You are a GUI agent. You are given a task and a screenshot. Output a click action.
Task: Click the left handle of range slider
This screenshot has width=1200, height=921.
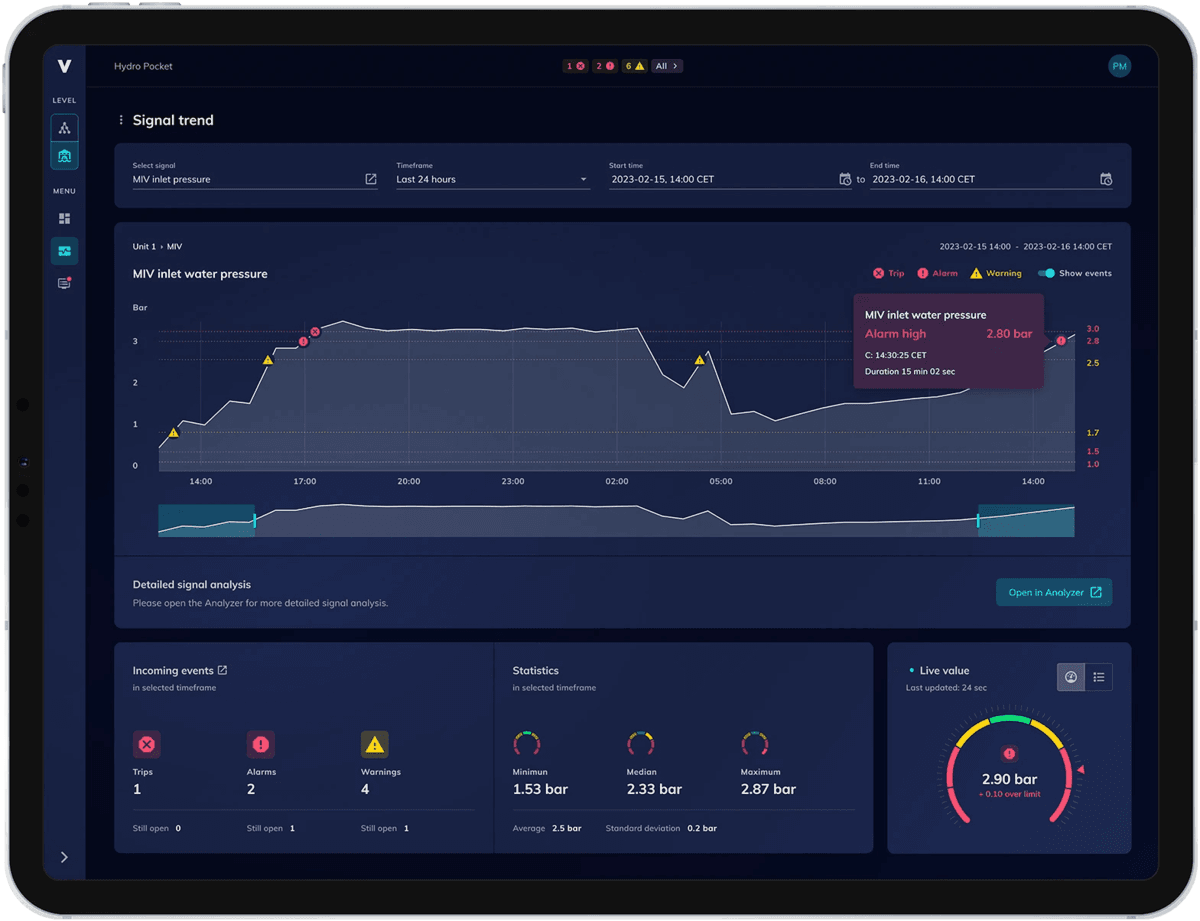255,521
